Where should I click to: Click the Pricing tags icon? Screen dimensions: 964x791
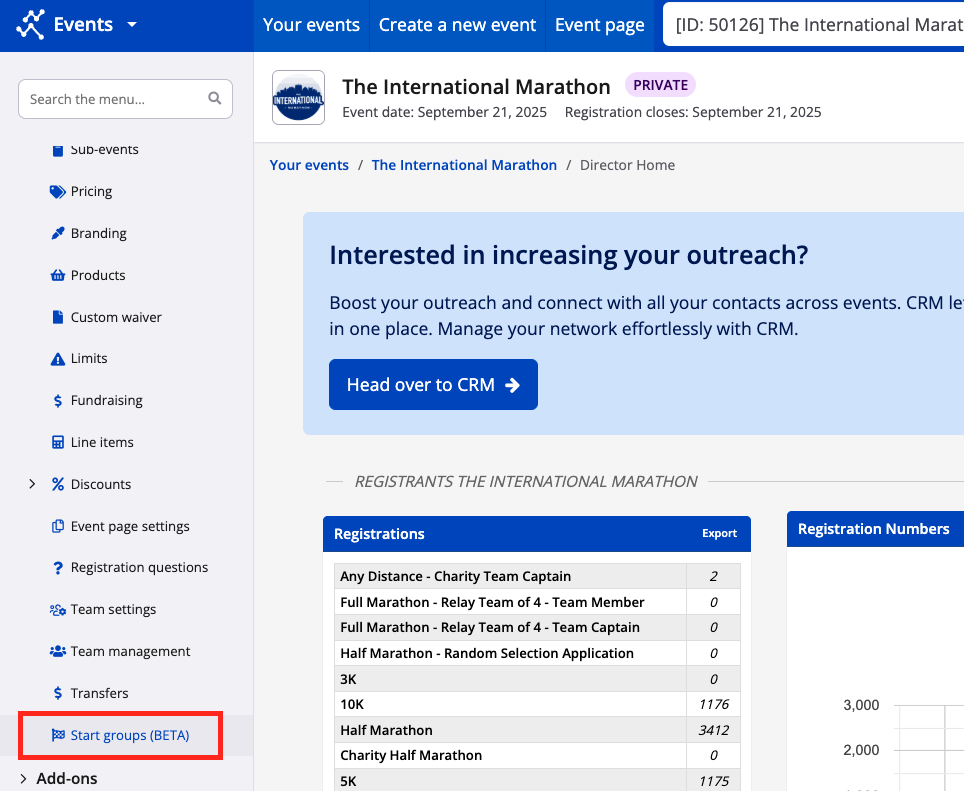[x=58, y=191]
